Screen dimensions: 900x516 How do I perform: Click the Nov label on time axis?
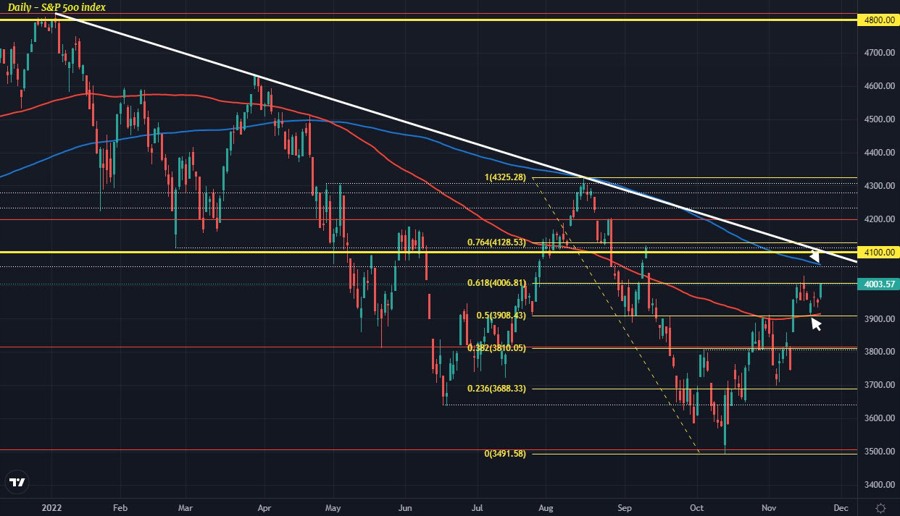769,508
